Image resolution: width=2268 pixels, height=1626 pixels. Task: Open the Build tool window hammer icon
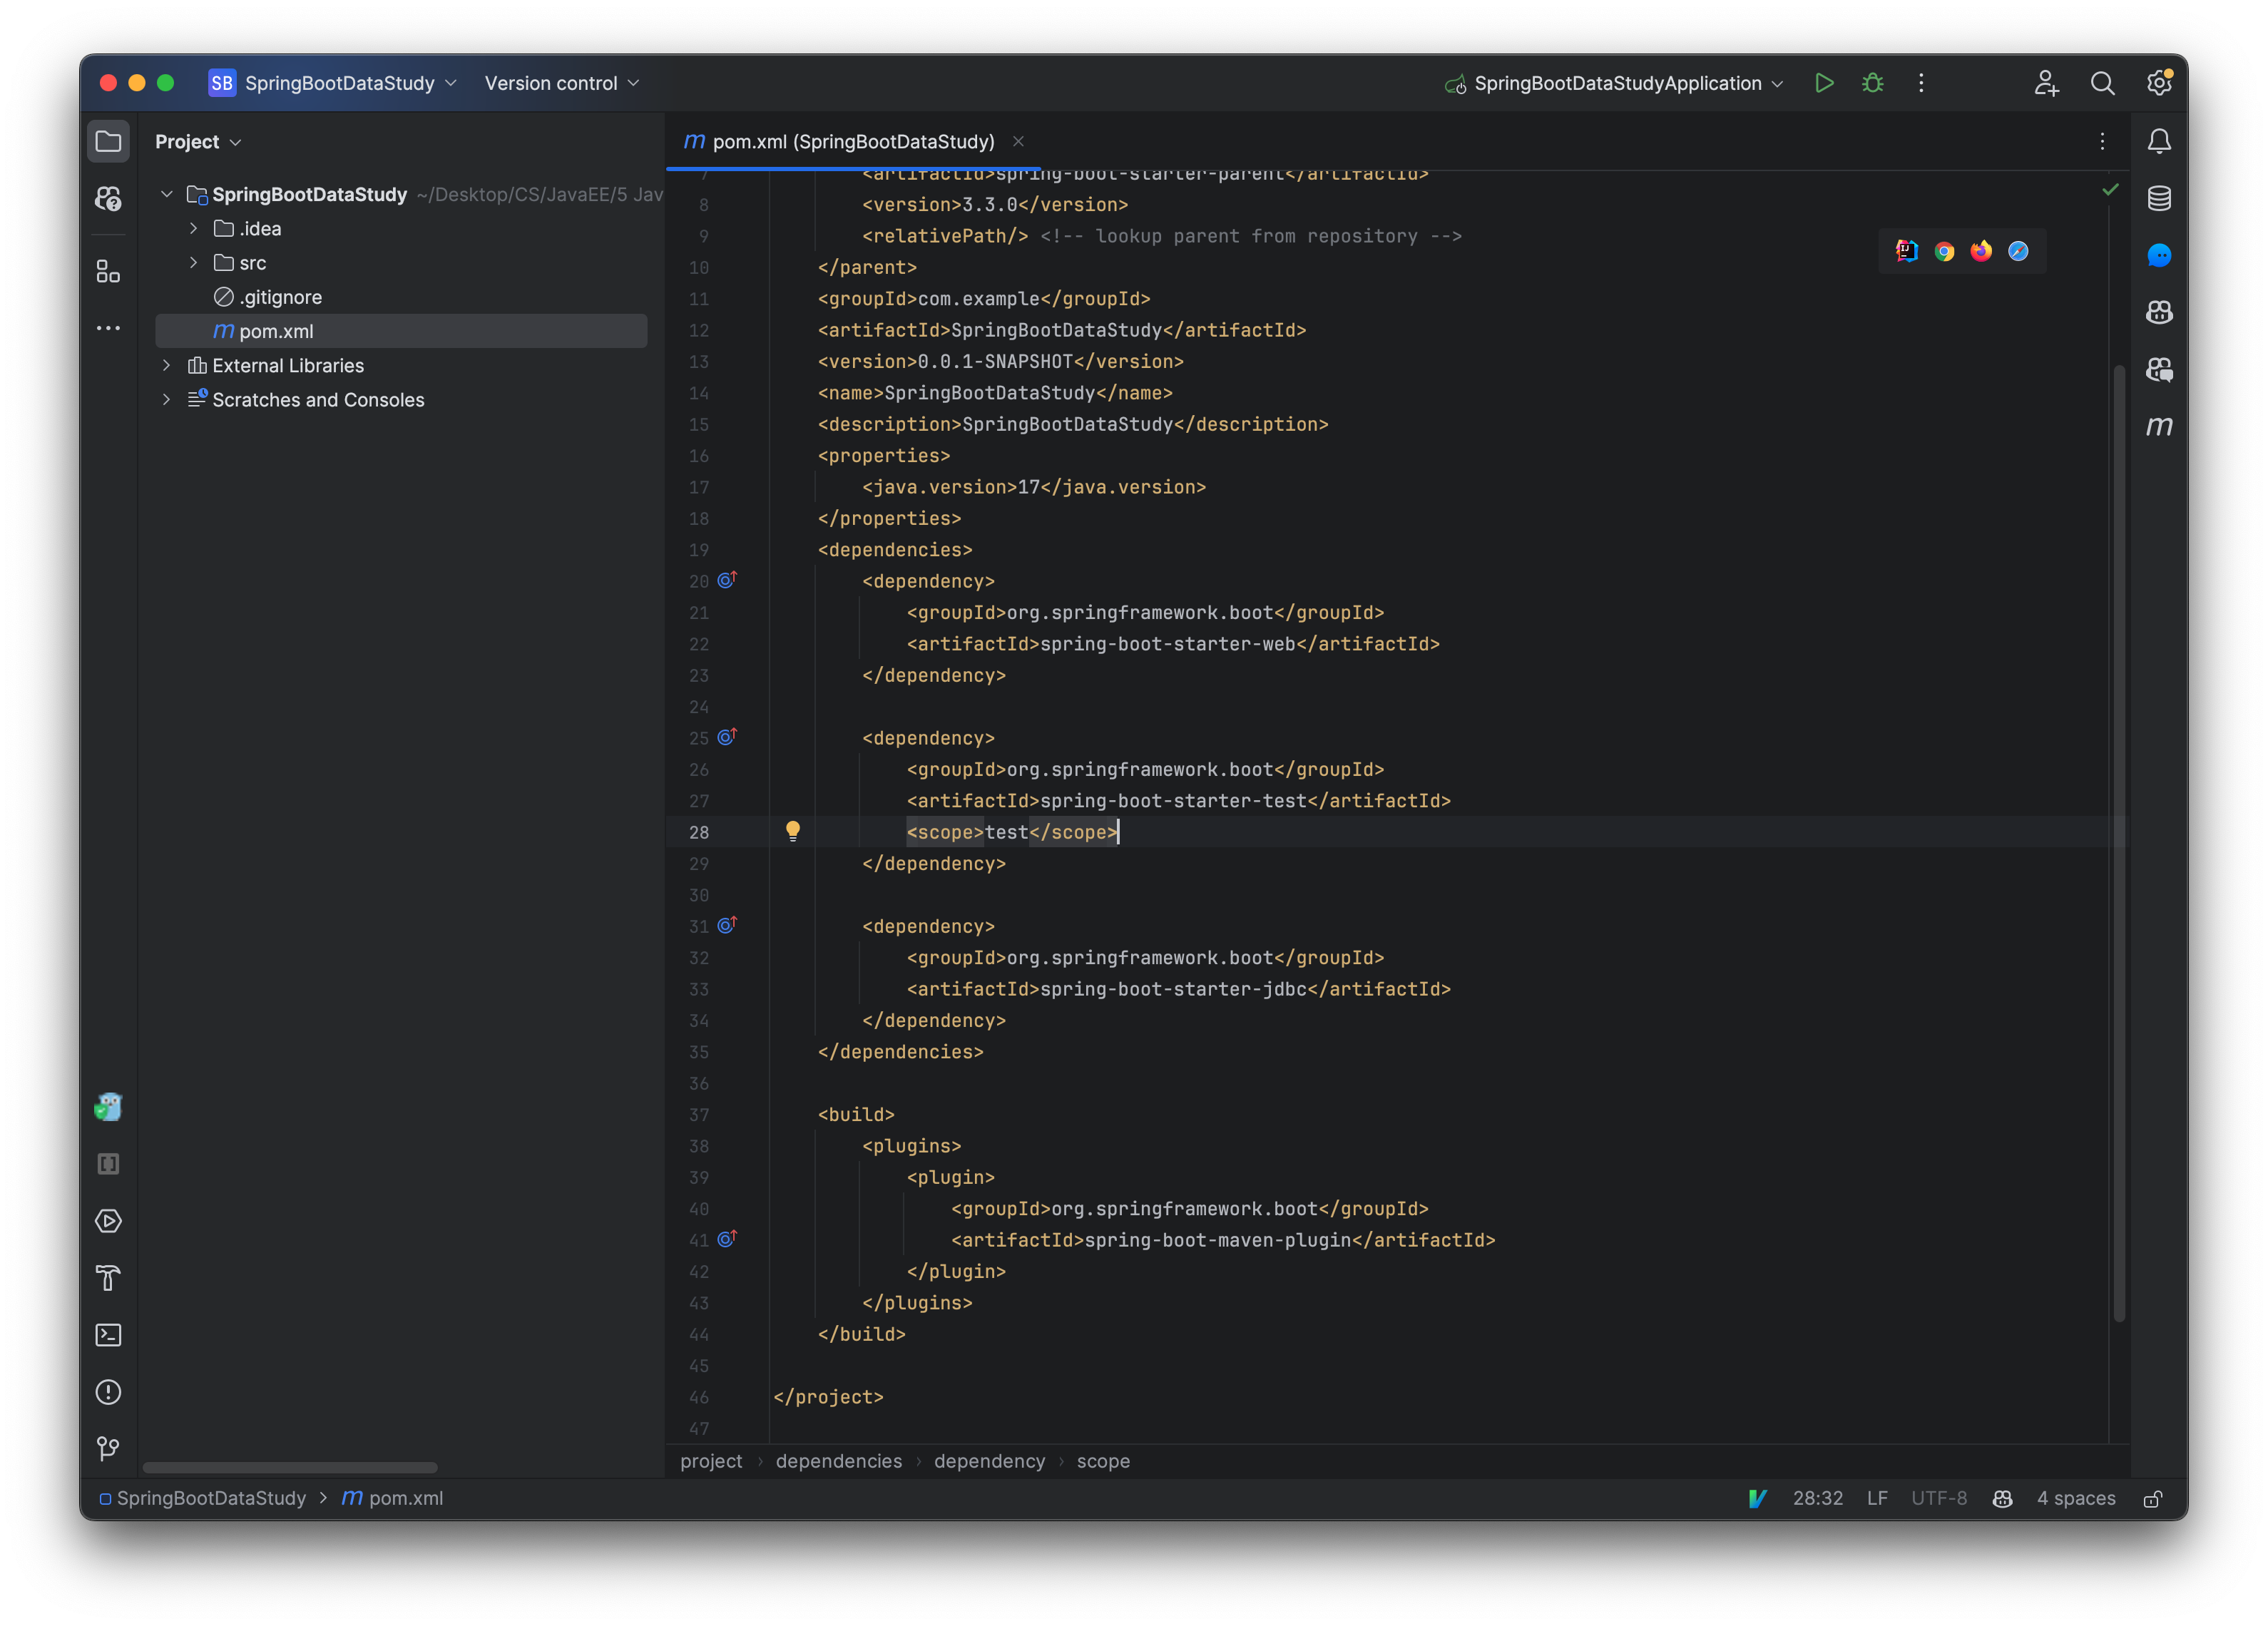coord(109,1278)
